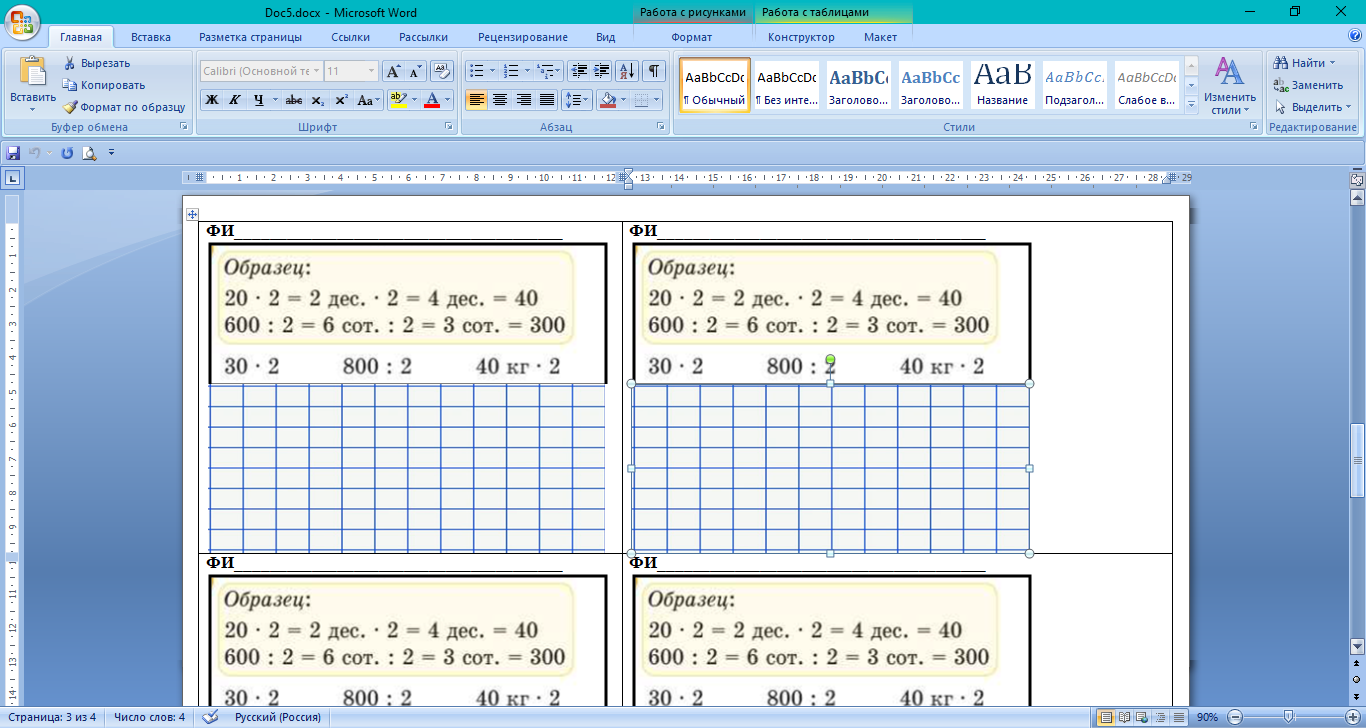Align text to the left
This screenshot has height=728, width=1366.
(x=476, y=100)
